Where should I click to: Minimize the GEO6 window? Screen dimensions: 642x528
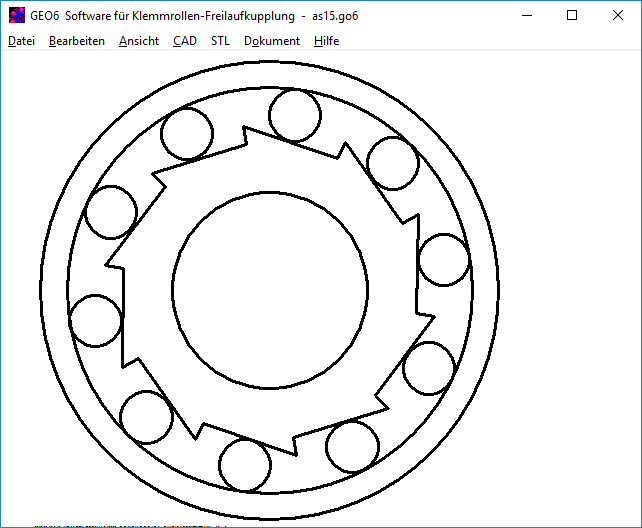pos(526,15)
